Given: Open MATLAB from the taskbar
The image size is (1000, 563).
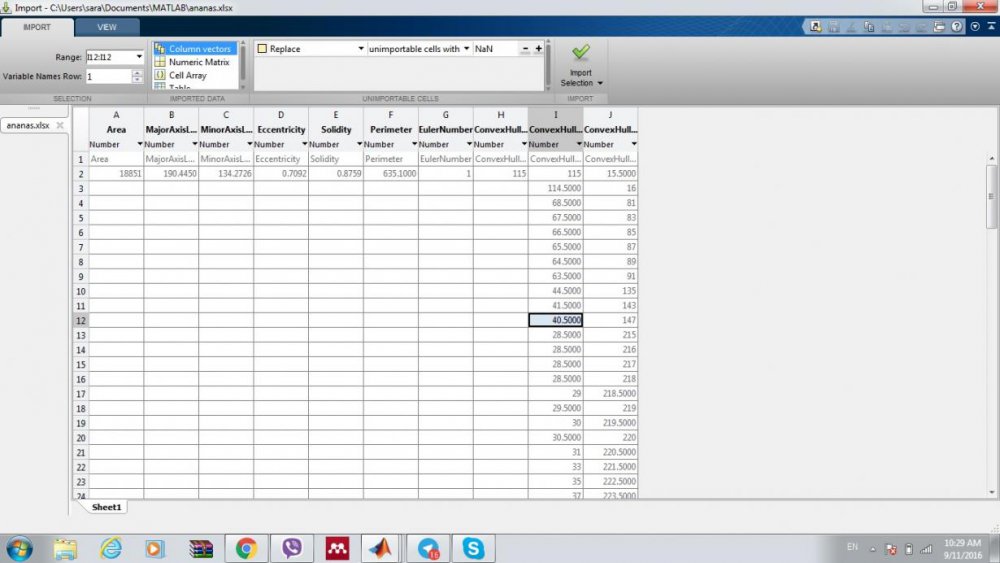Looking at the screenshot, I should (380, 548).
